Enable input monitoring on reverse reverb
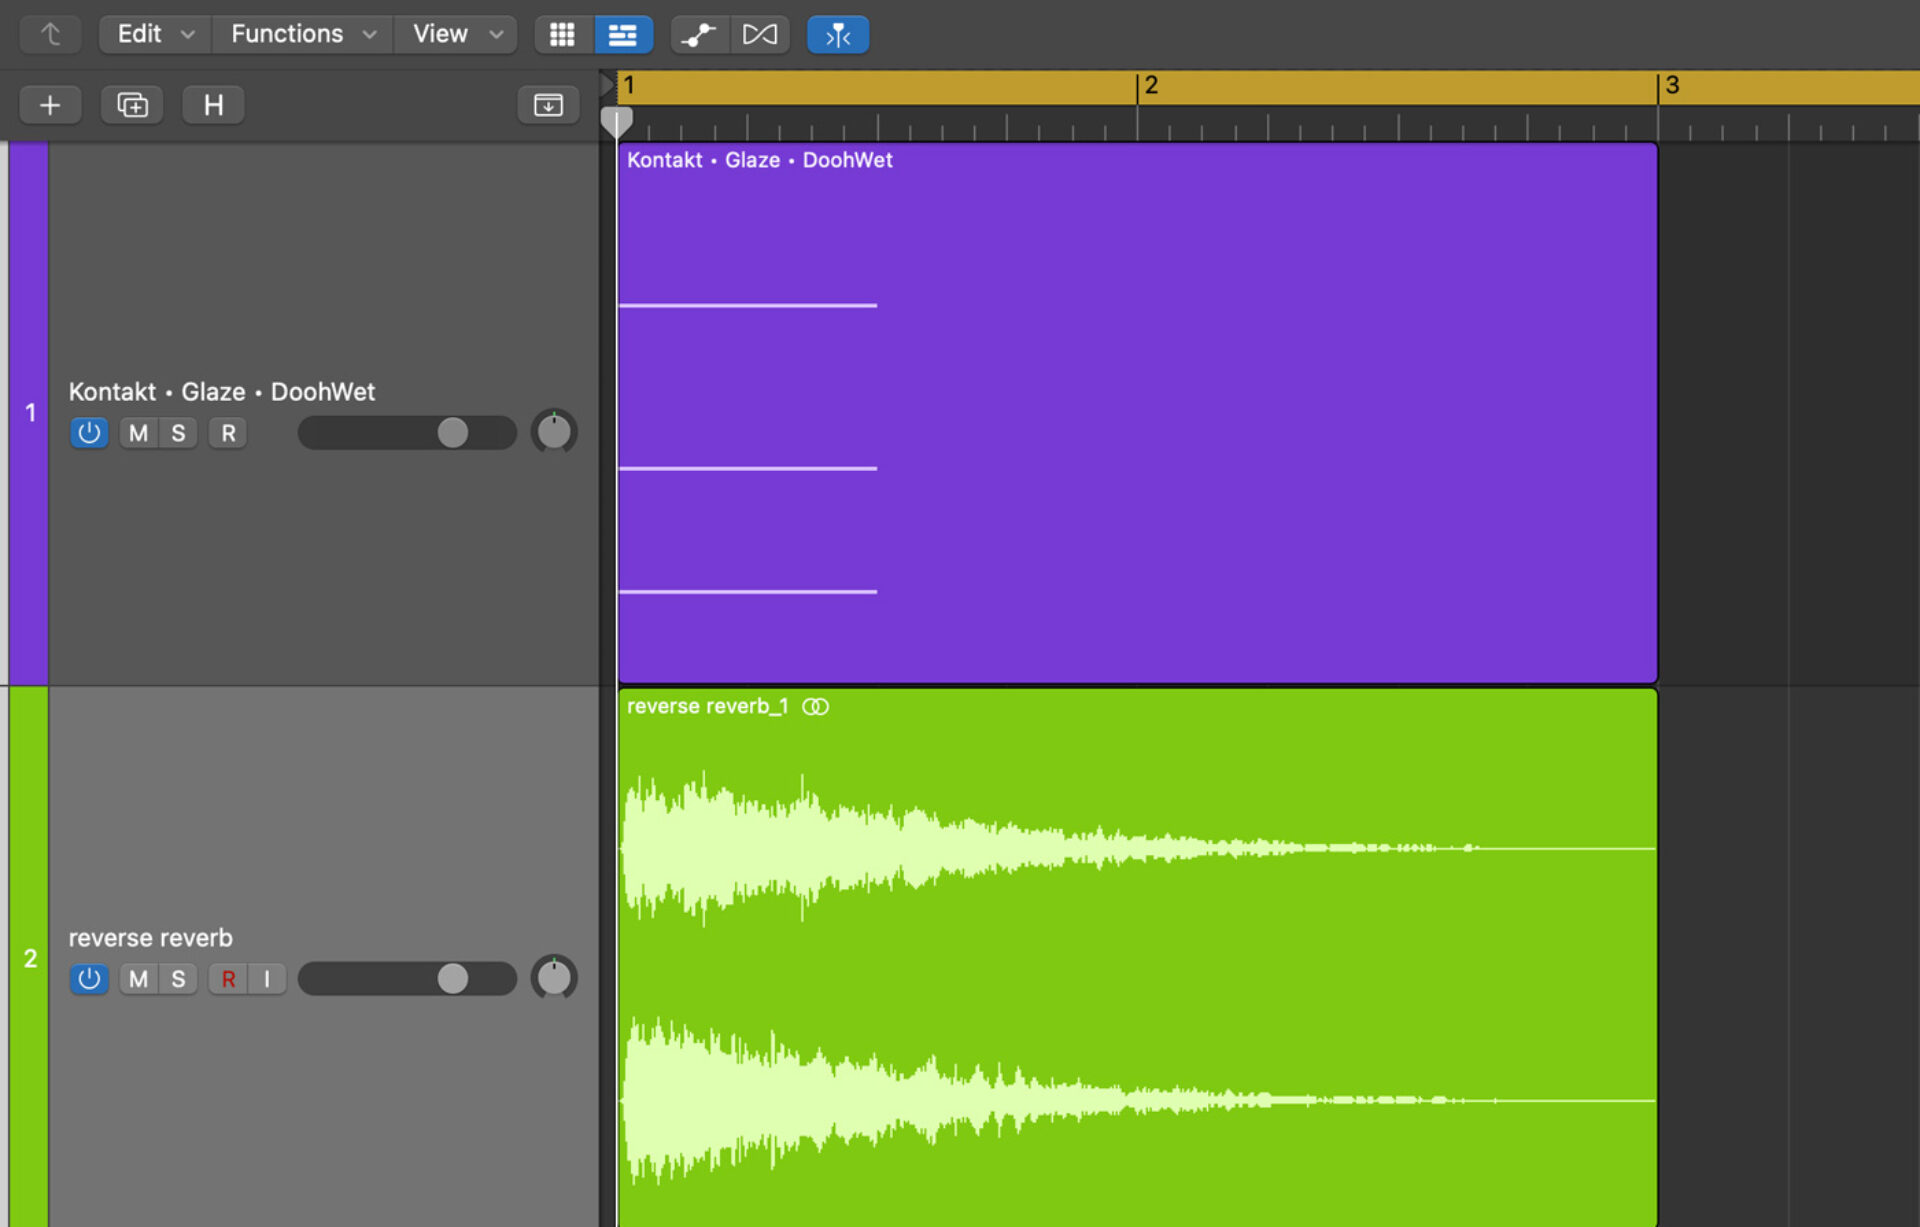This screenshot has width=1920, height=1227. click(x=266, y=978)
